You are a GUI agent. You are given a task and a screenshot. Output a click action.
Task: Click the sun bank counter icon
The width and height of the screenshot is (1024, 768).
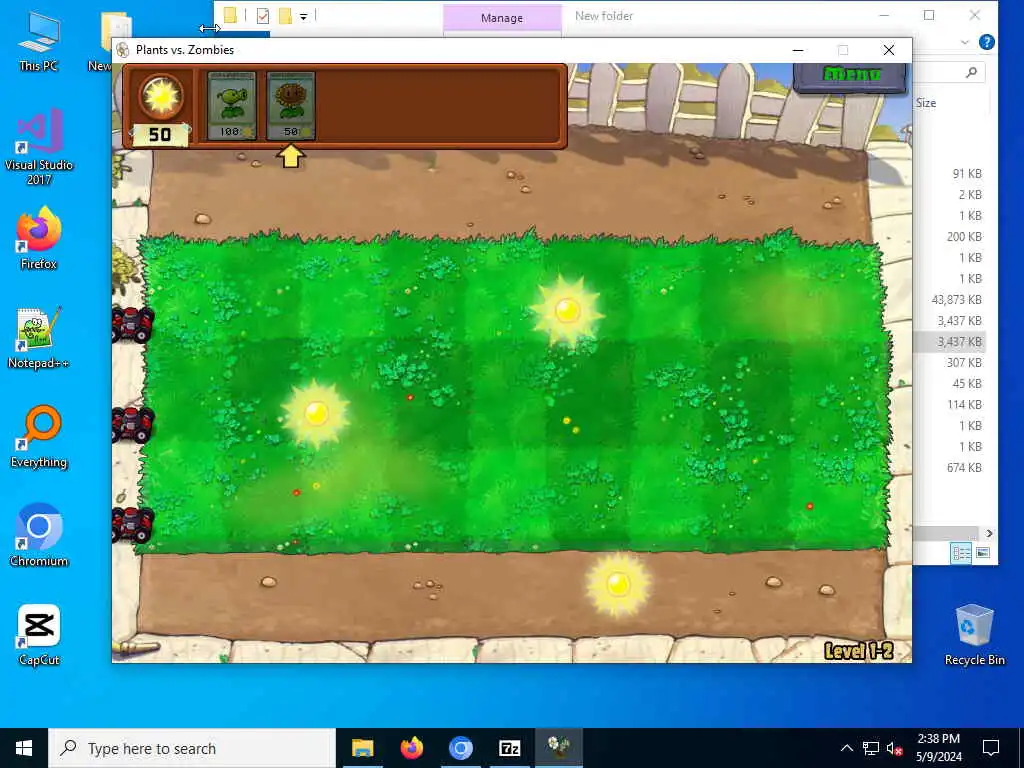coord(161,97)
